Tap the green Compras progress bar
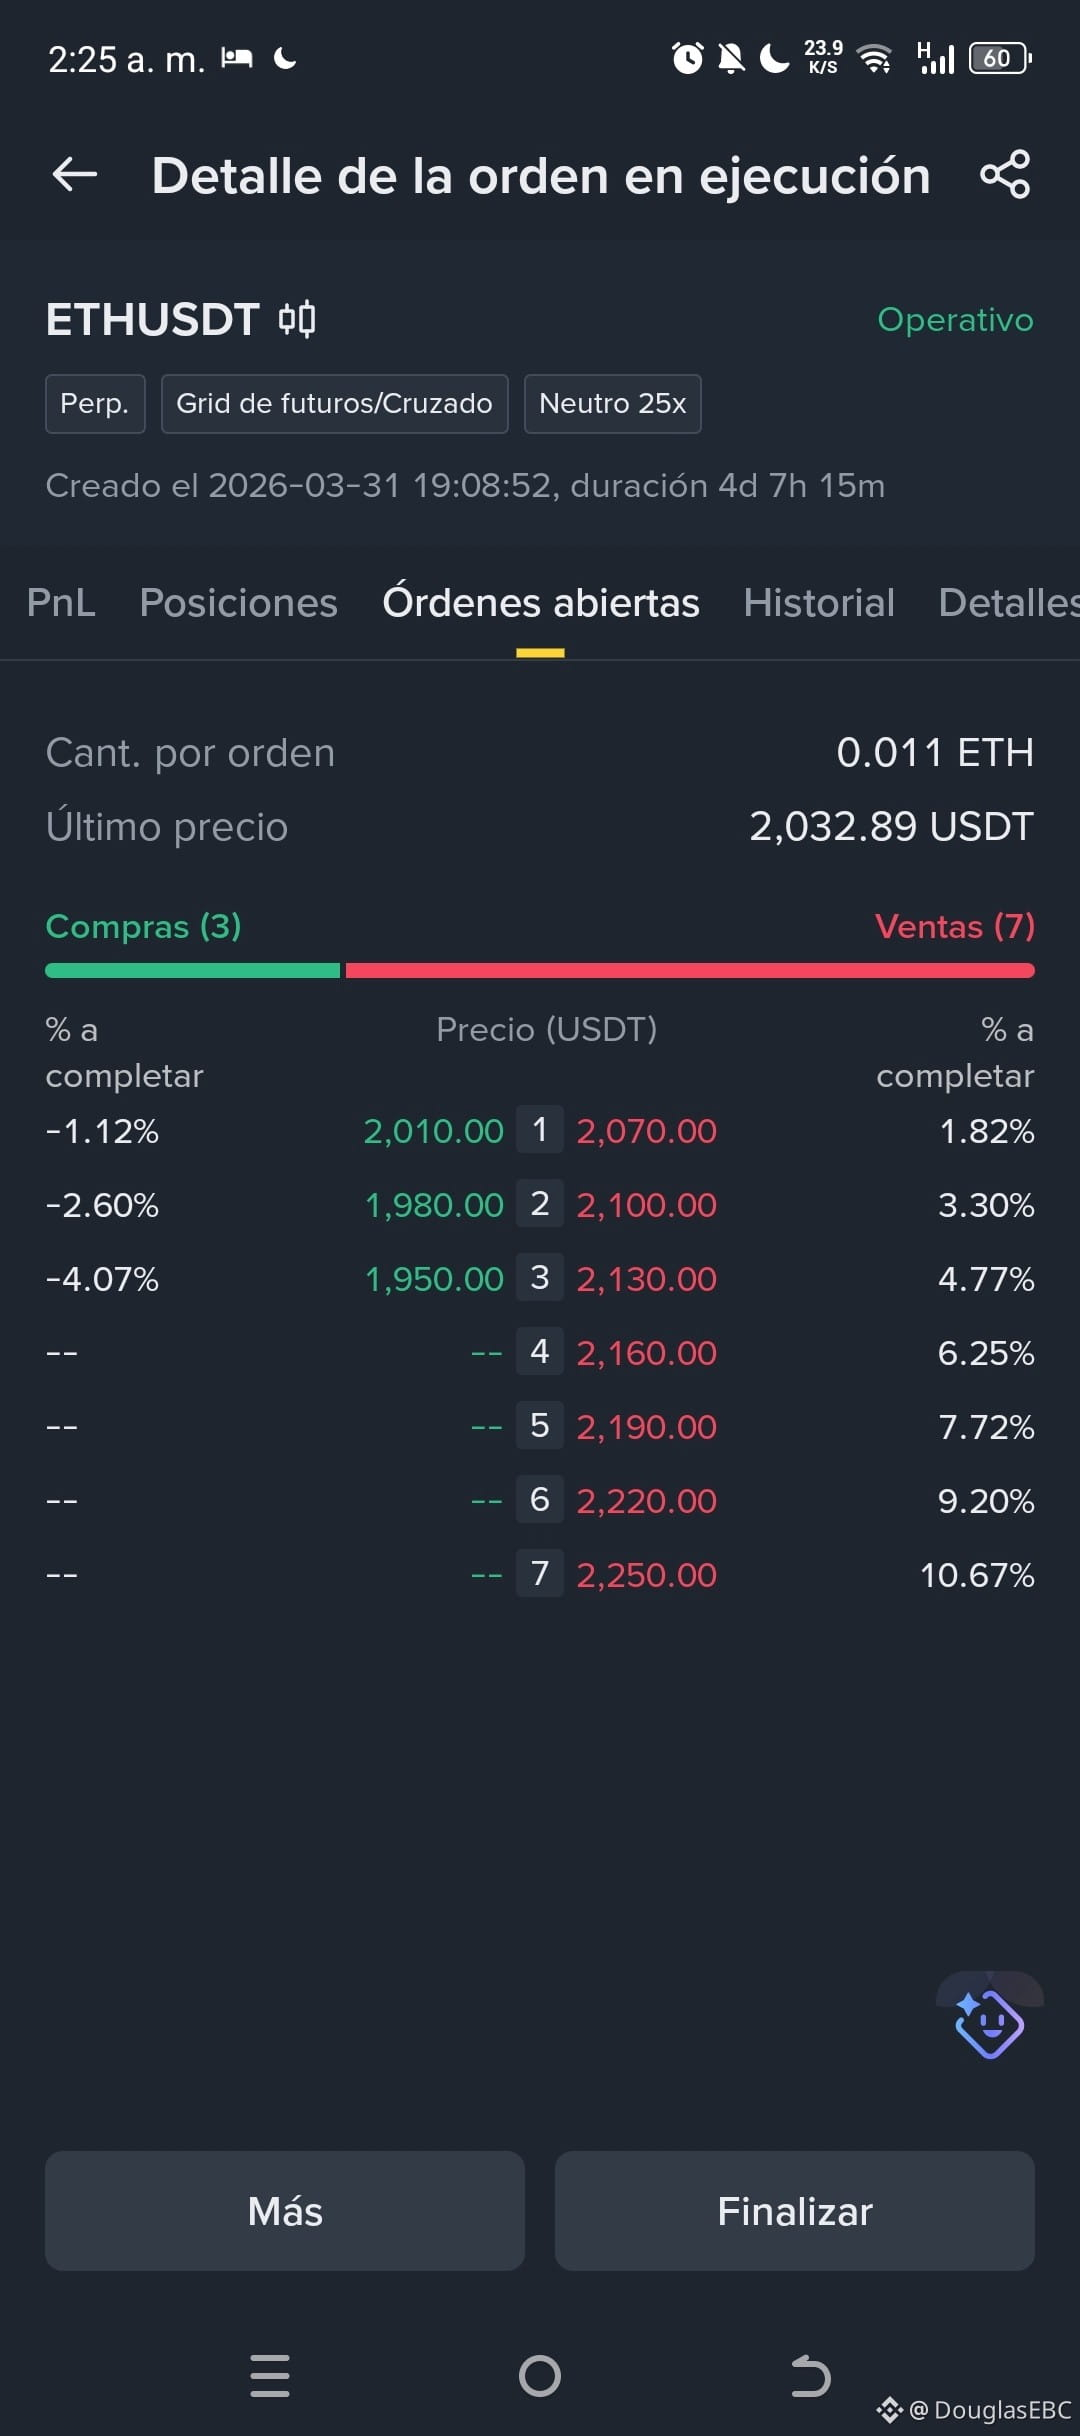This screenshot has height=2436, width=1080. (x=193, y=970)
